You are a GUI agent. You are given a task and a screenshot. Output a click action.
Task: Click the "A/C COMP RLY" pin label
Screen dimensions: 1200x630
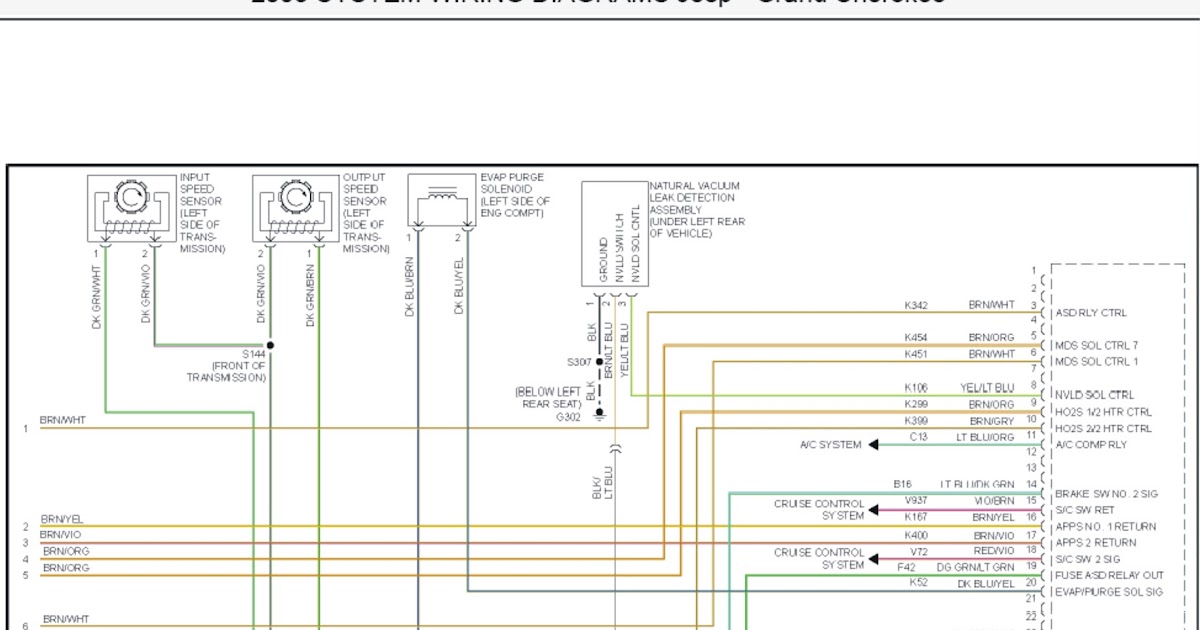(1091, 444)
